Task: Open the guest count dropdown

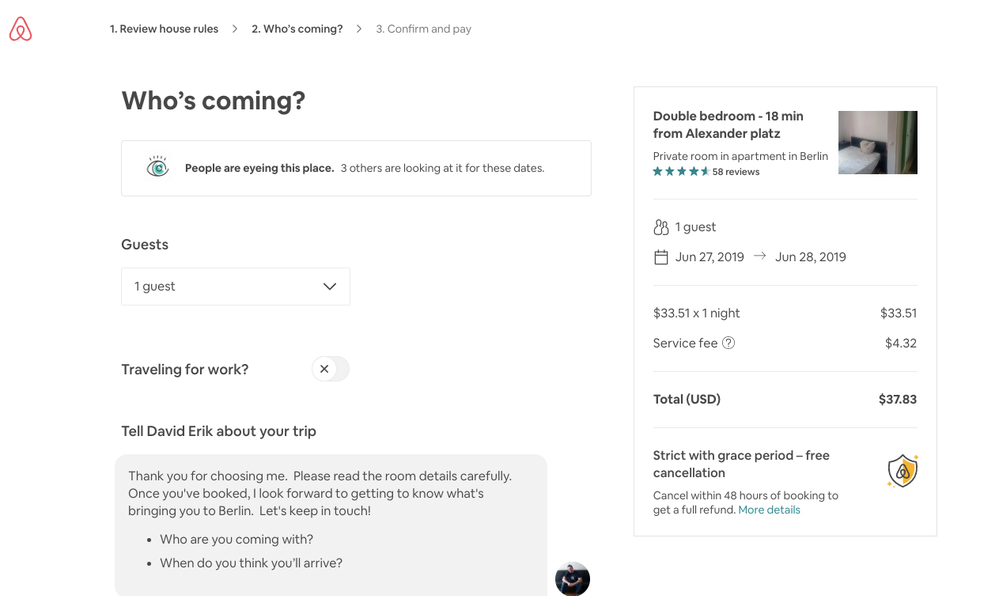Action: tap(235, 286)
